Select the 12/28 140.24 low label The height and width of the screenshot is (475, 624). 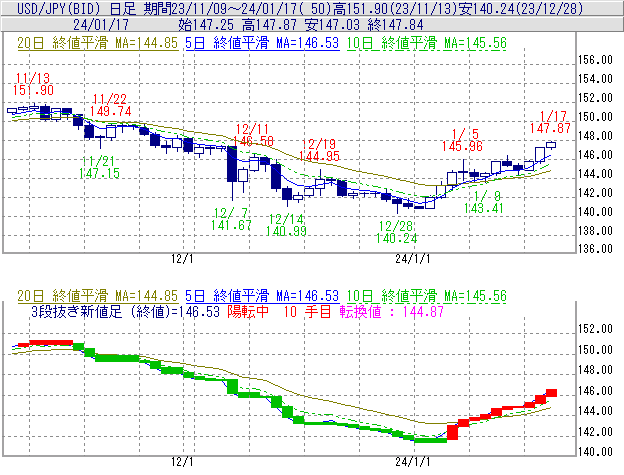pos(396,232)
